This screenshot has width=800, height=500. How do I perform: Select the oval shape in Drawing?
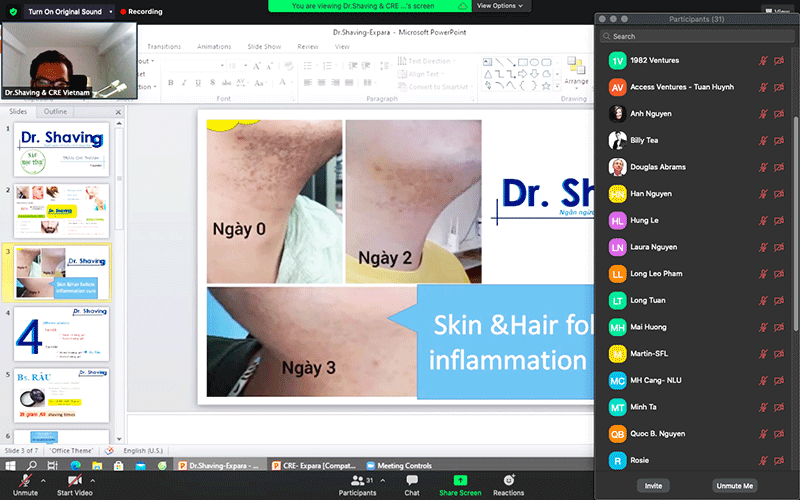click(534, 62)
